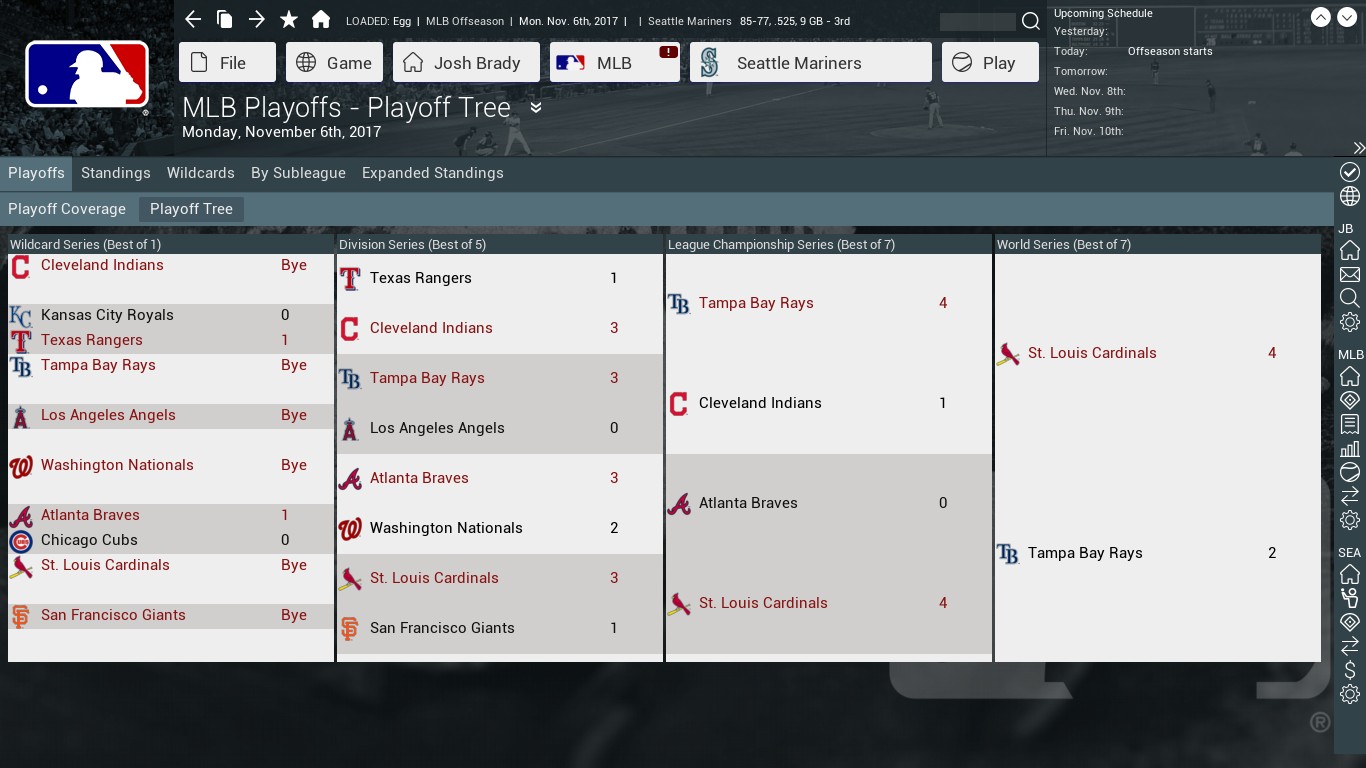
Task: Switch to the Wildcards tab
Action: [201, 173]
